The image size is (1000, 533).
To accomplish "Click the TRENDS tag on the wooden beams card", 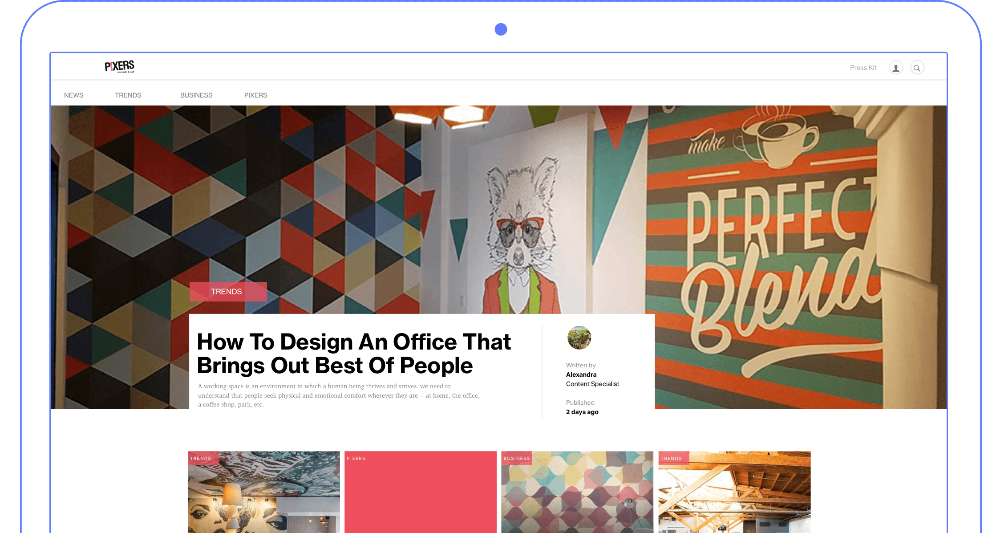I will pyautogui.click(x=673, y=458).
